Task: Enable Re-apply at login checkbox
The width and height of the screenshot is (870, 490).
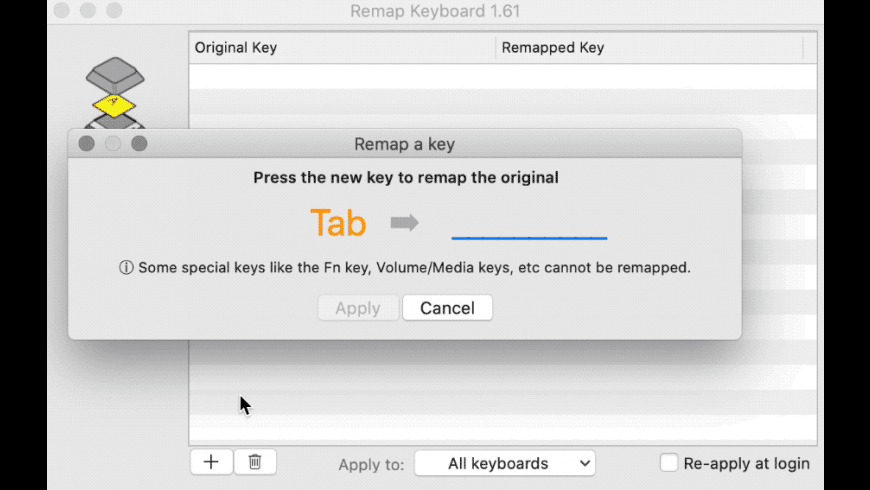Action: [669, 463]
